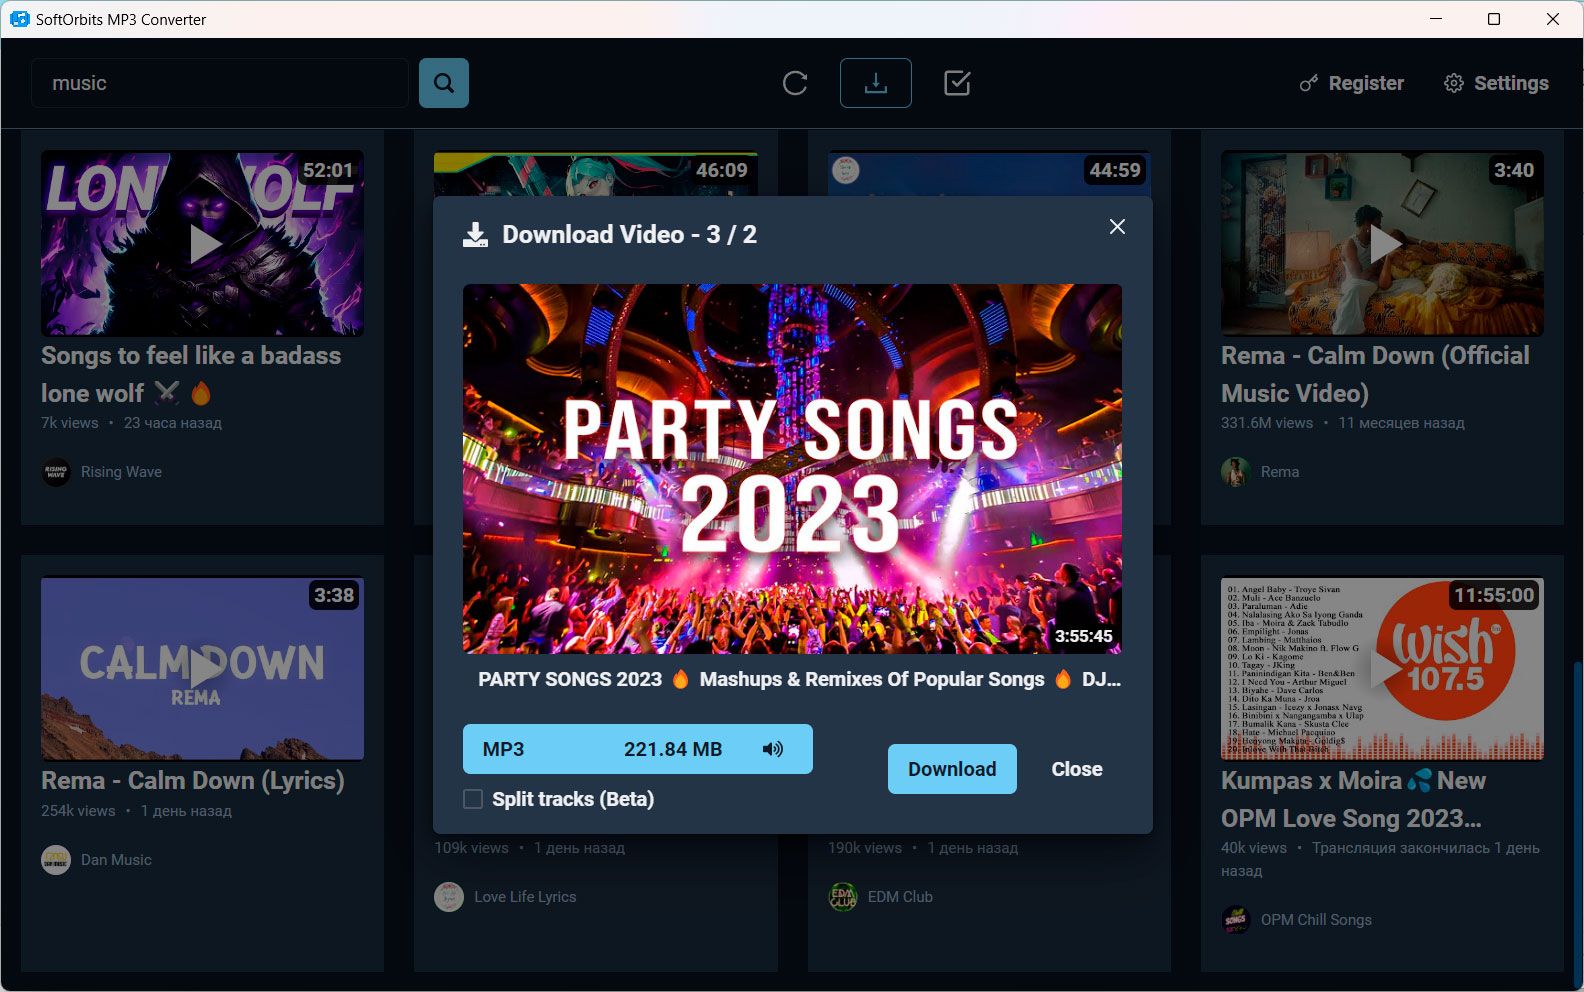Close the Download Video dialog with X
Image resolution: width=1584 pixels, height=992 pixels.
pyautogui.click(x=1117, y=227)
